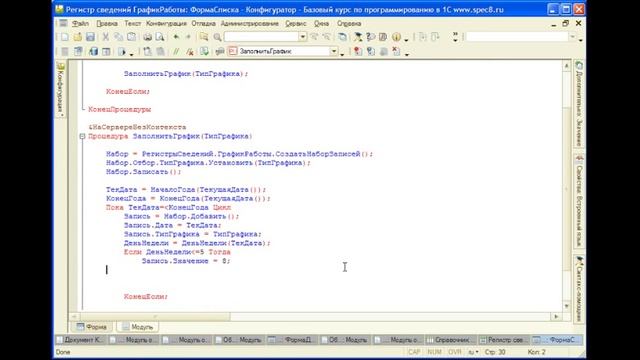Image resolution: width=640 pixels, height=360 pixels.
Task: Switch to the Форма tab
Action: coord(92,327)
